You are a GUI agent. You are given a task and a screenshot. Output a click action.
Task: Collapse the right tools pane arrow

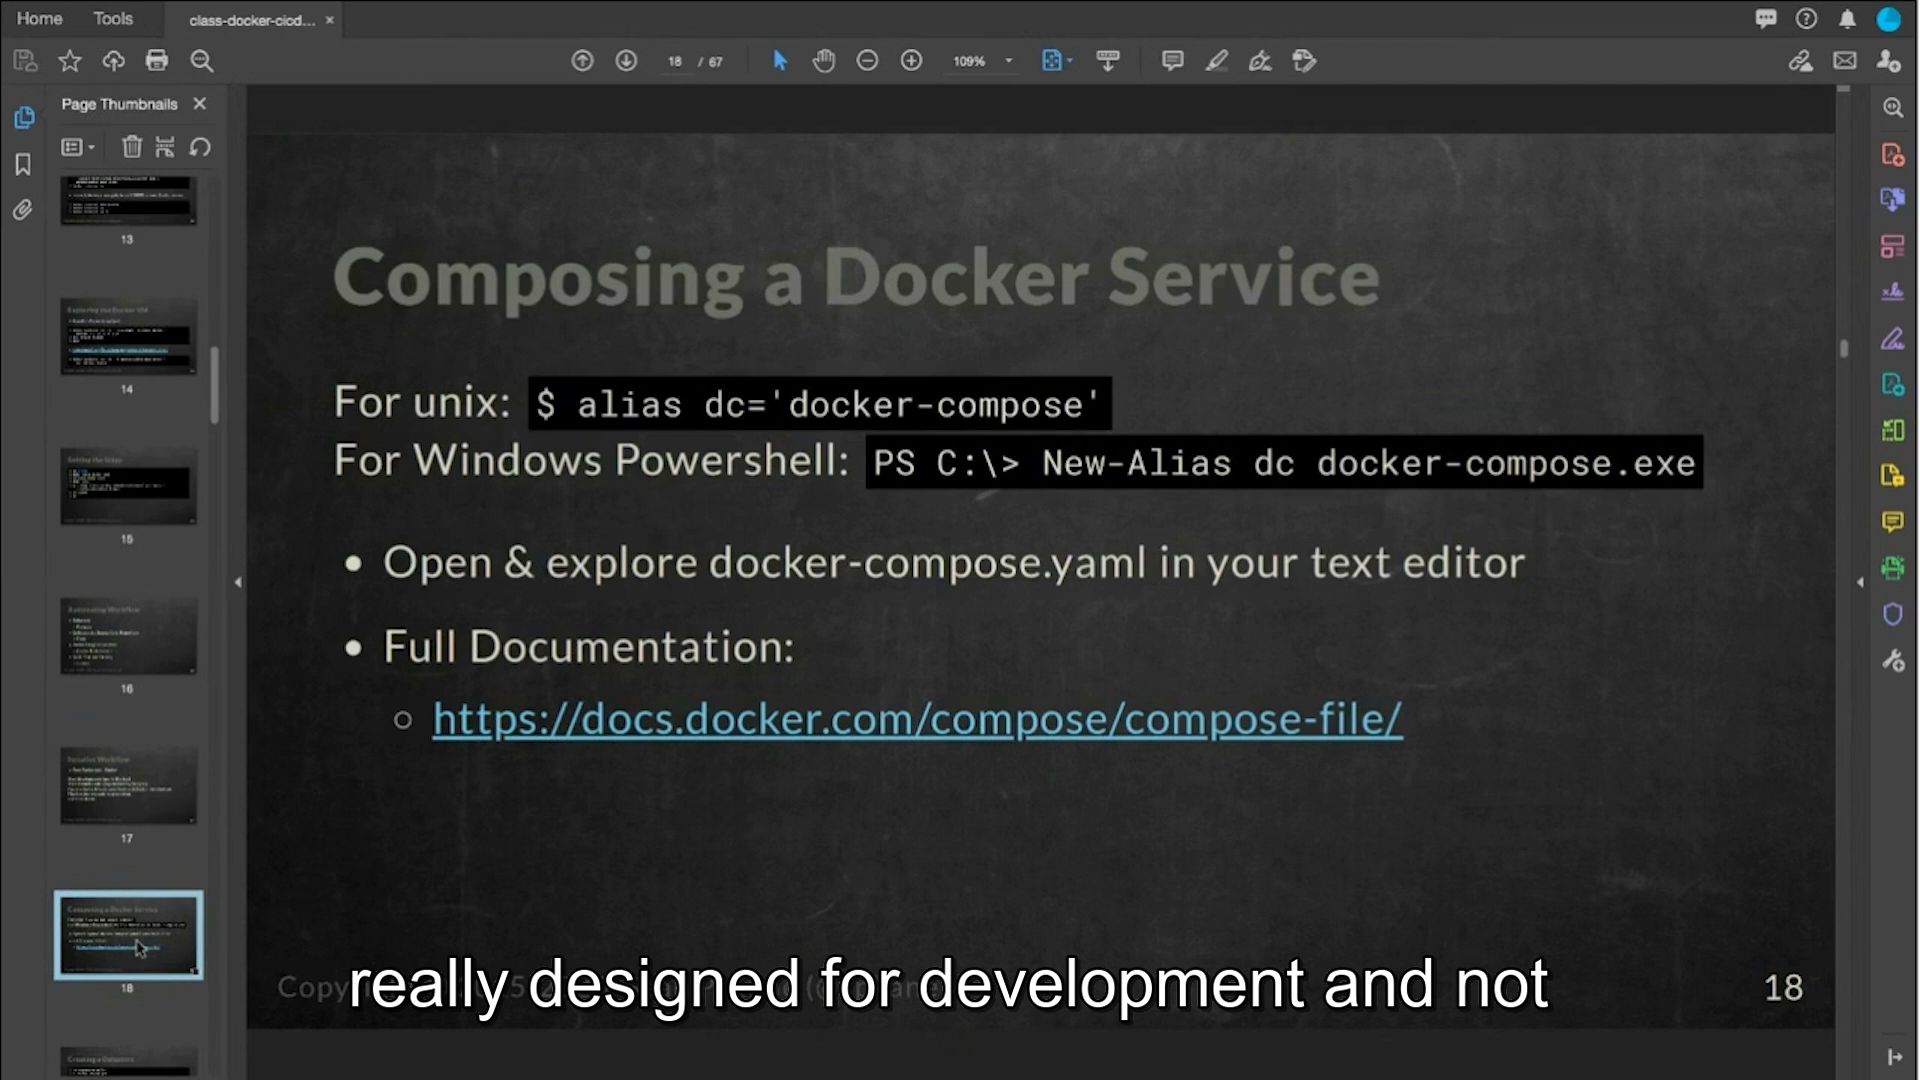coord(1860,582)
